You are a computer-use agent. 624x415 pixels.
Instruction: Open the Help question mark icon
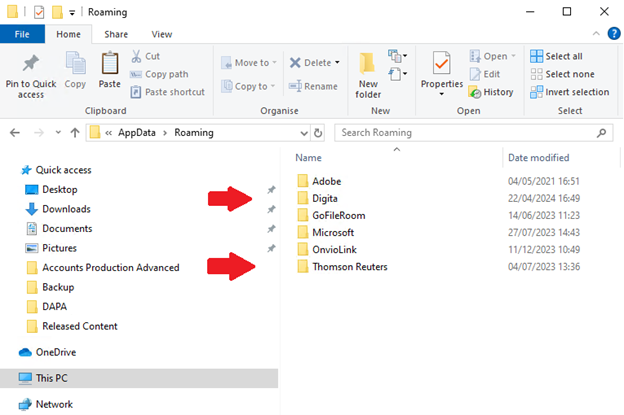(x=613, y=34)
